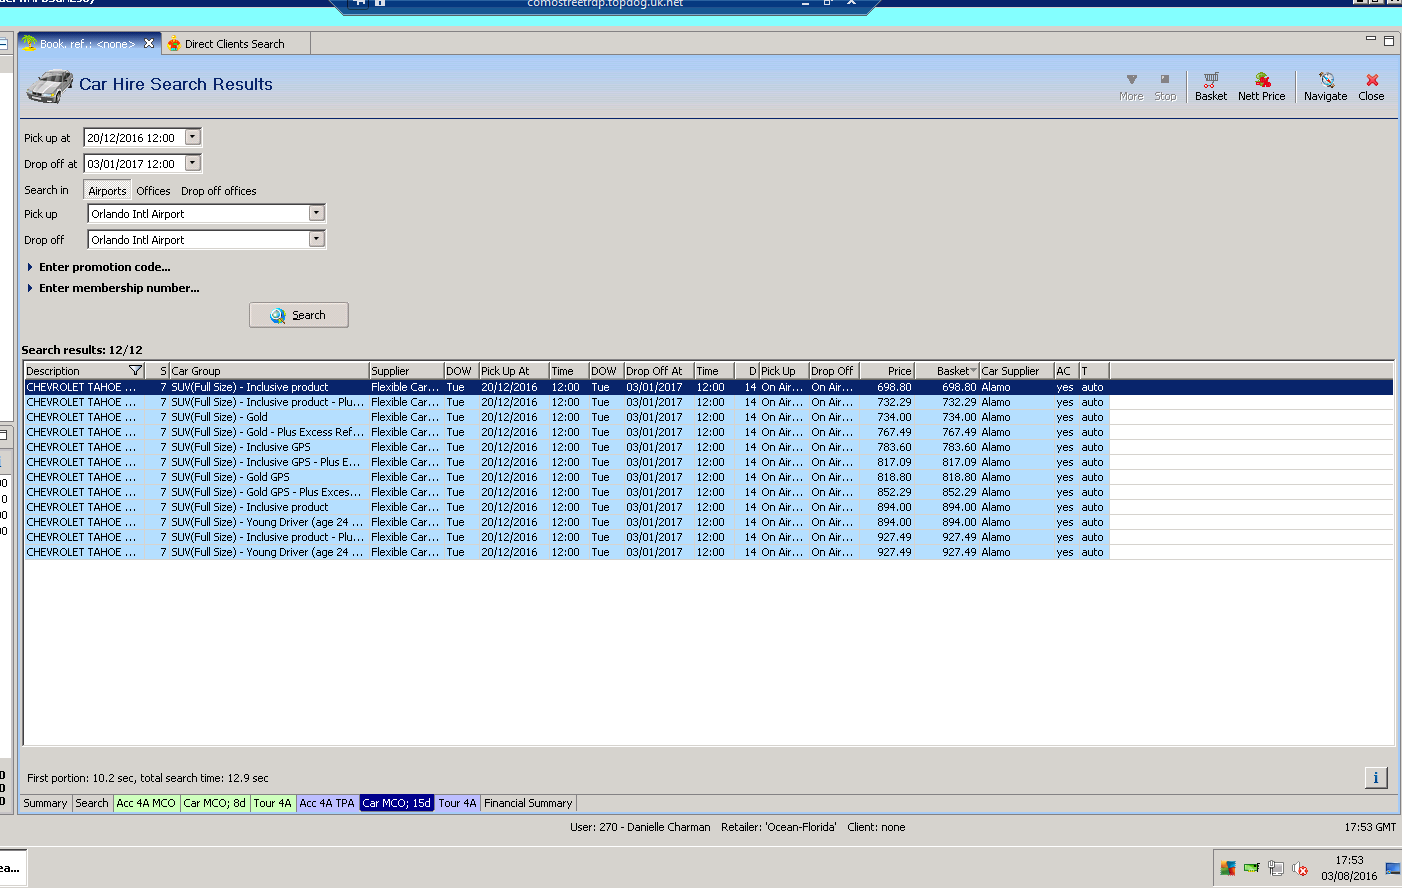
Task: Click the More arrow in the toolbar
Action: click(1131, 86)
